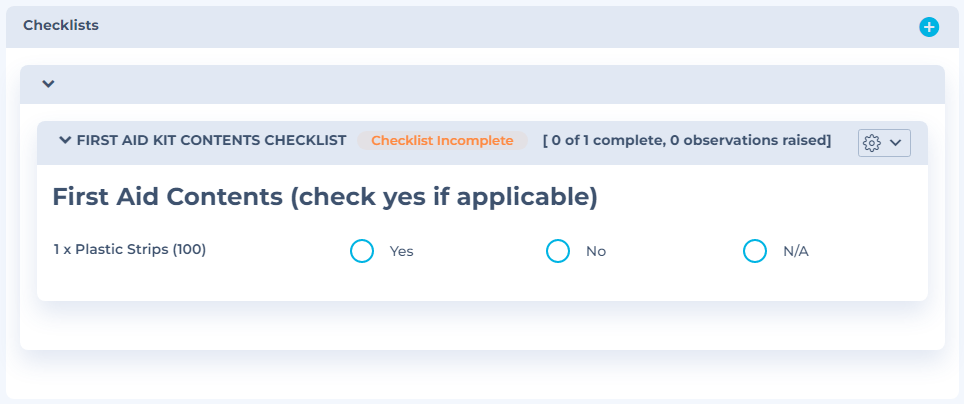The height and width of the screenshot is (404, 964).
Task: Click the "1 x Plastic Strips (100)" item label
Action: click(130, 250)
